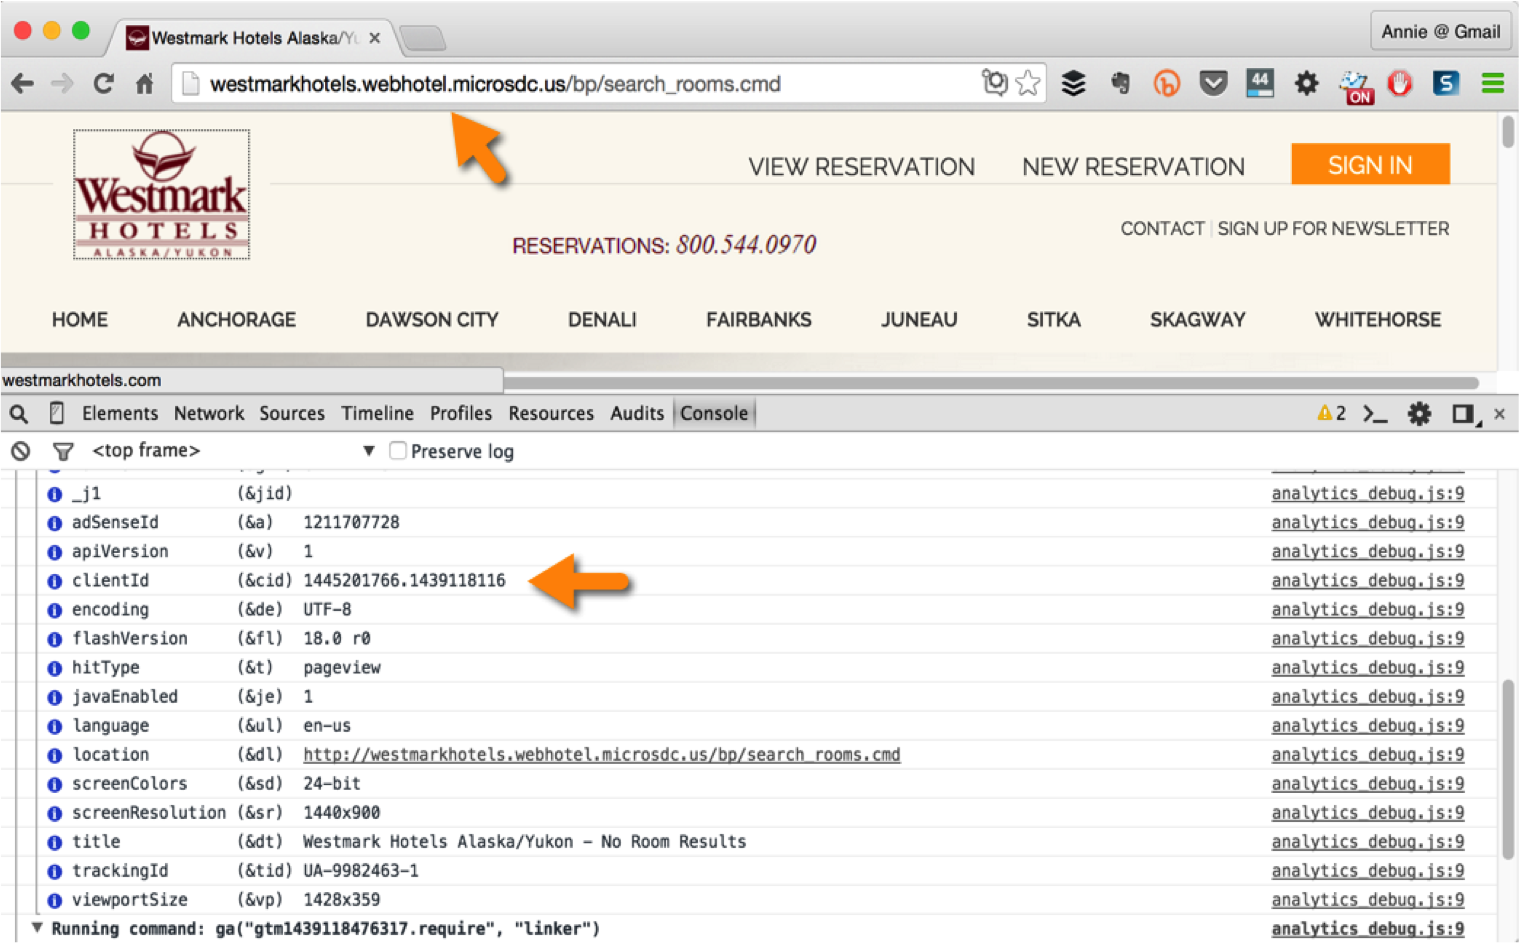
Task: Open the Timeline tab
Action: (x=377, y=413)
